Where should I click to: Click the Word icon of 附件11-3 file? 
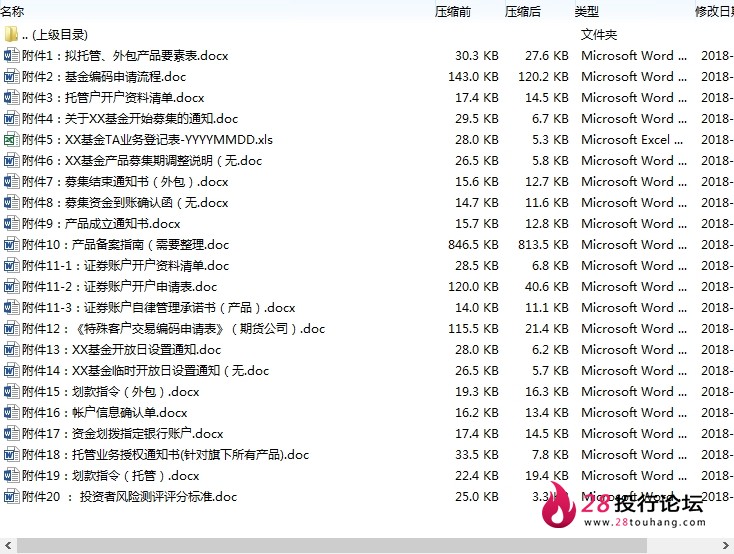[11, 307]
